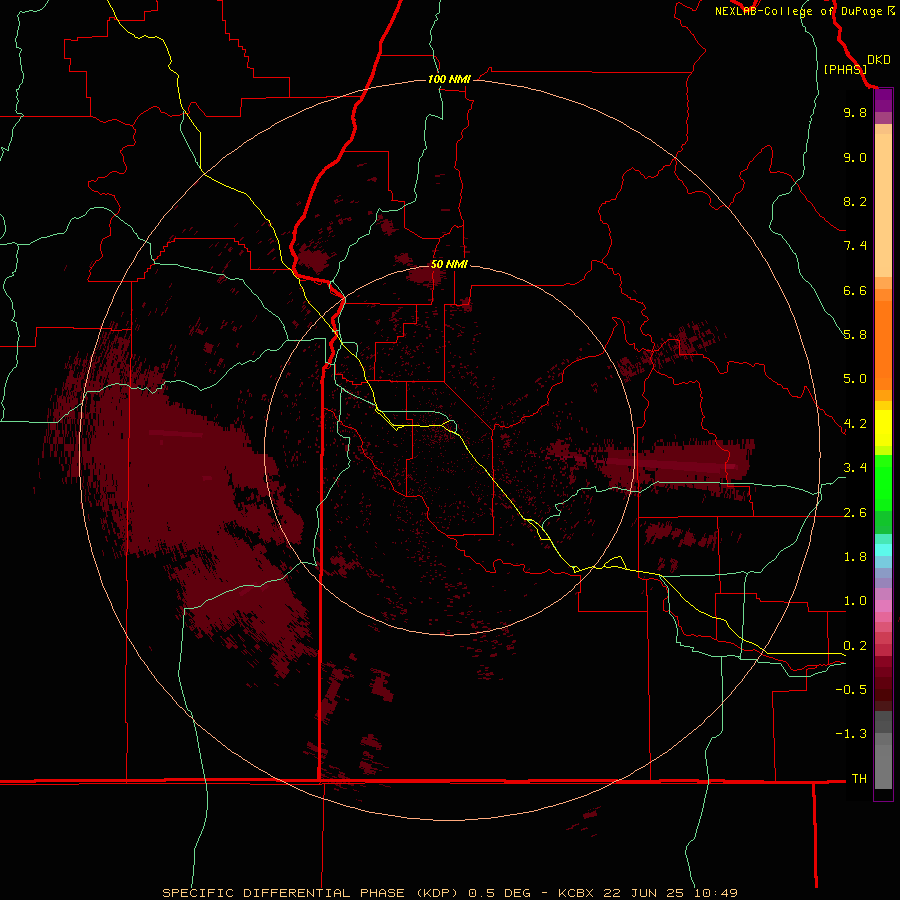Click the 100 NMI range ring label

(x=449, y=79)
